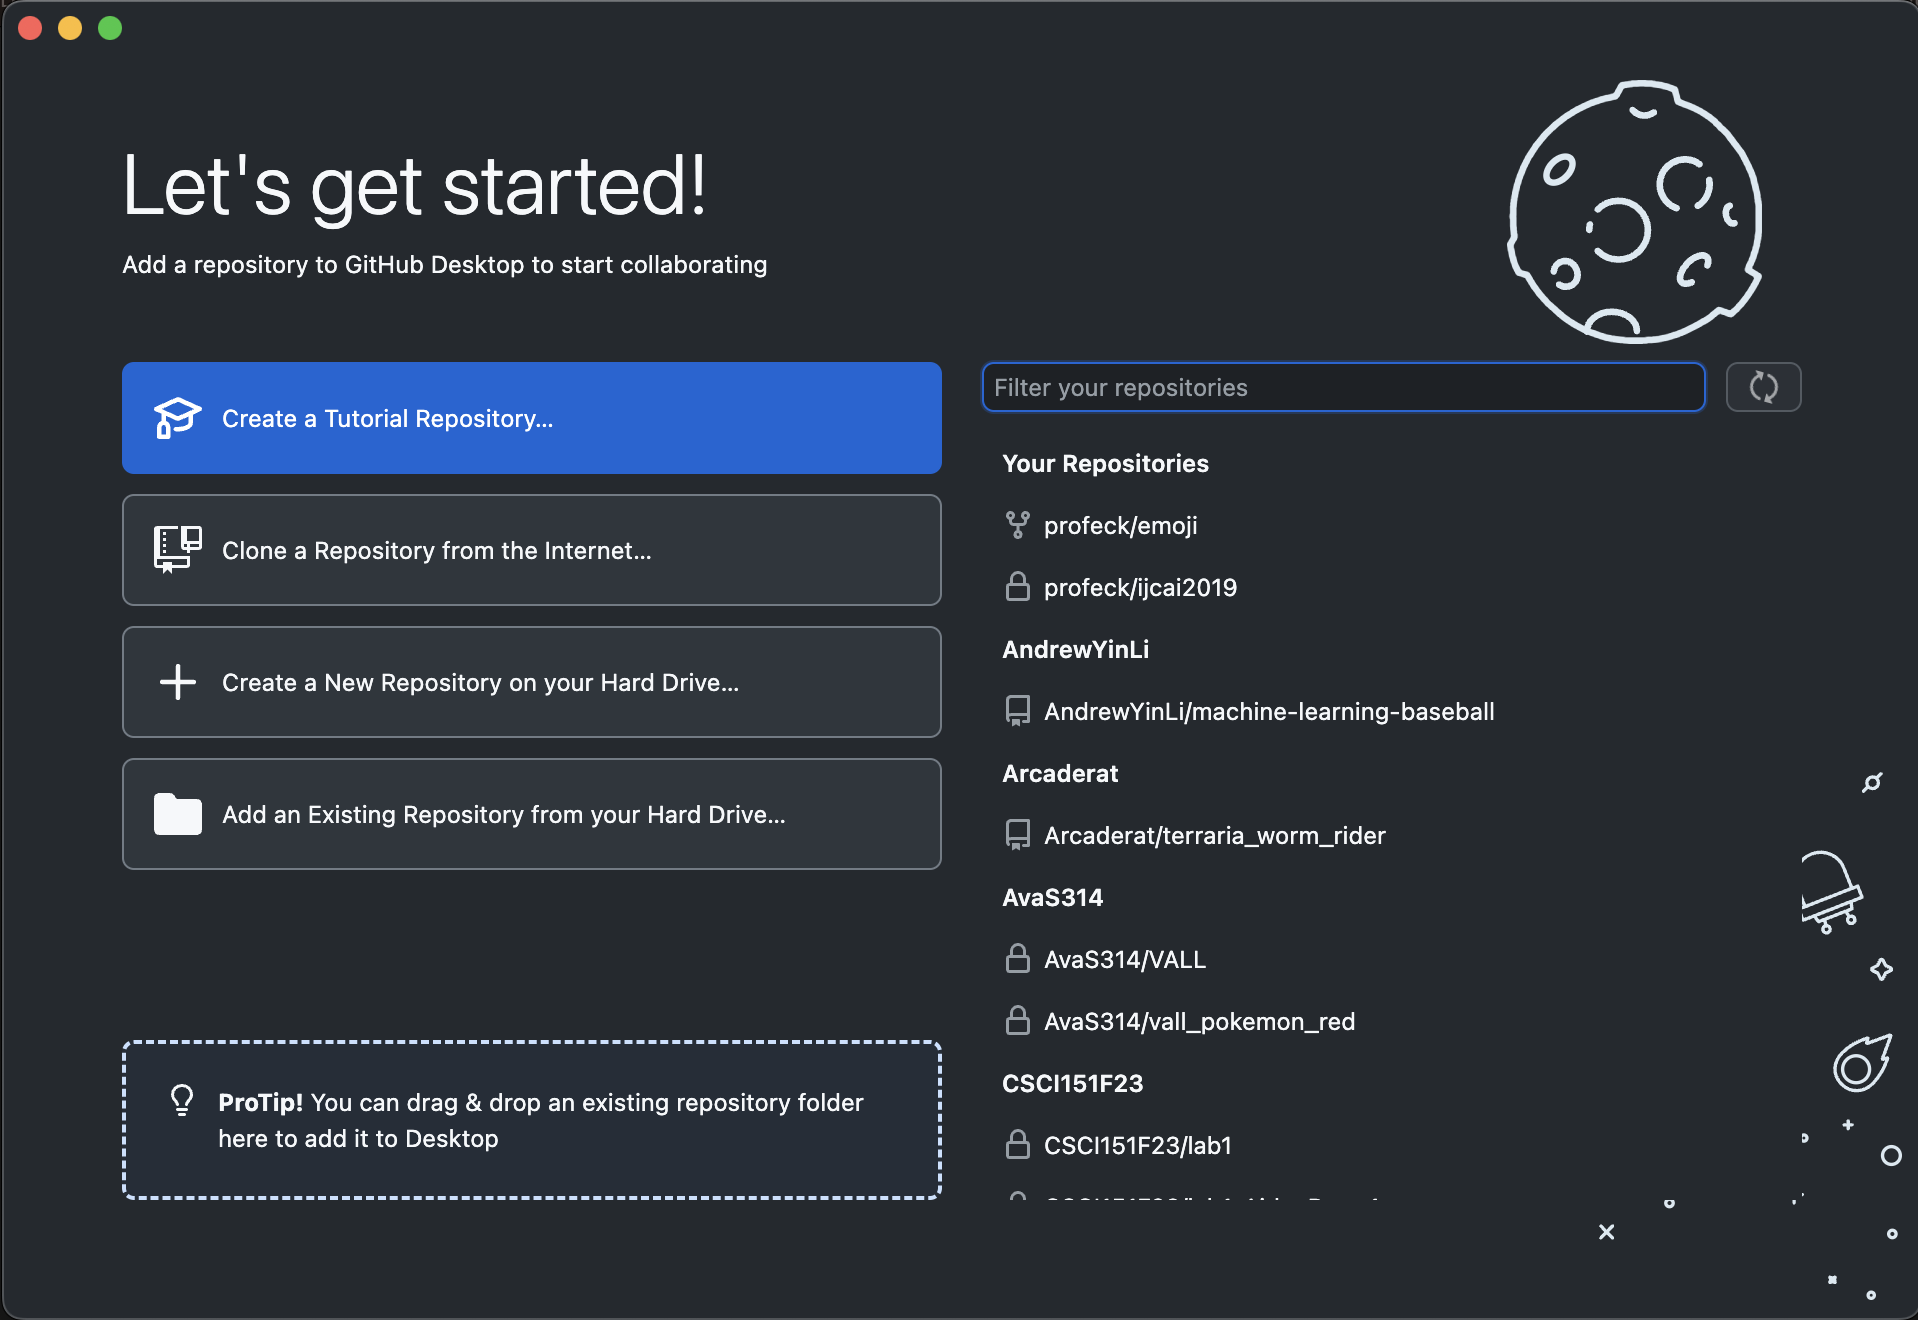Click the refresh repositories list icon
The image size is (1918, 1320).
1763,387
